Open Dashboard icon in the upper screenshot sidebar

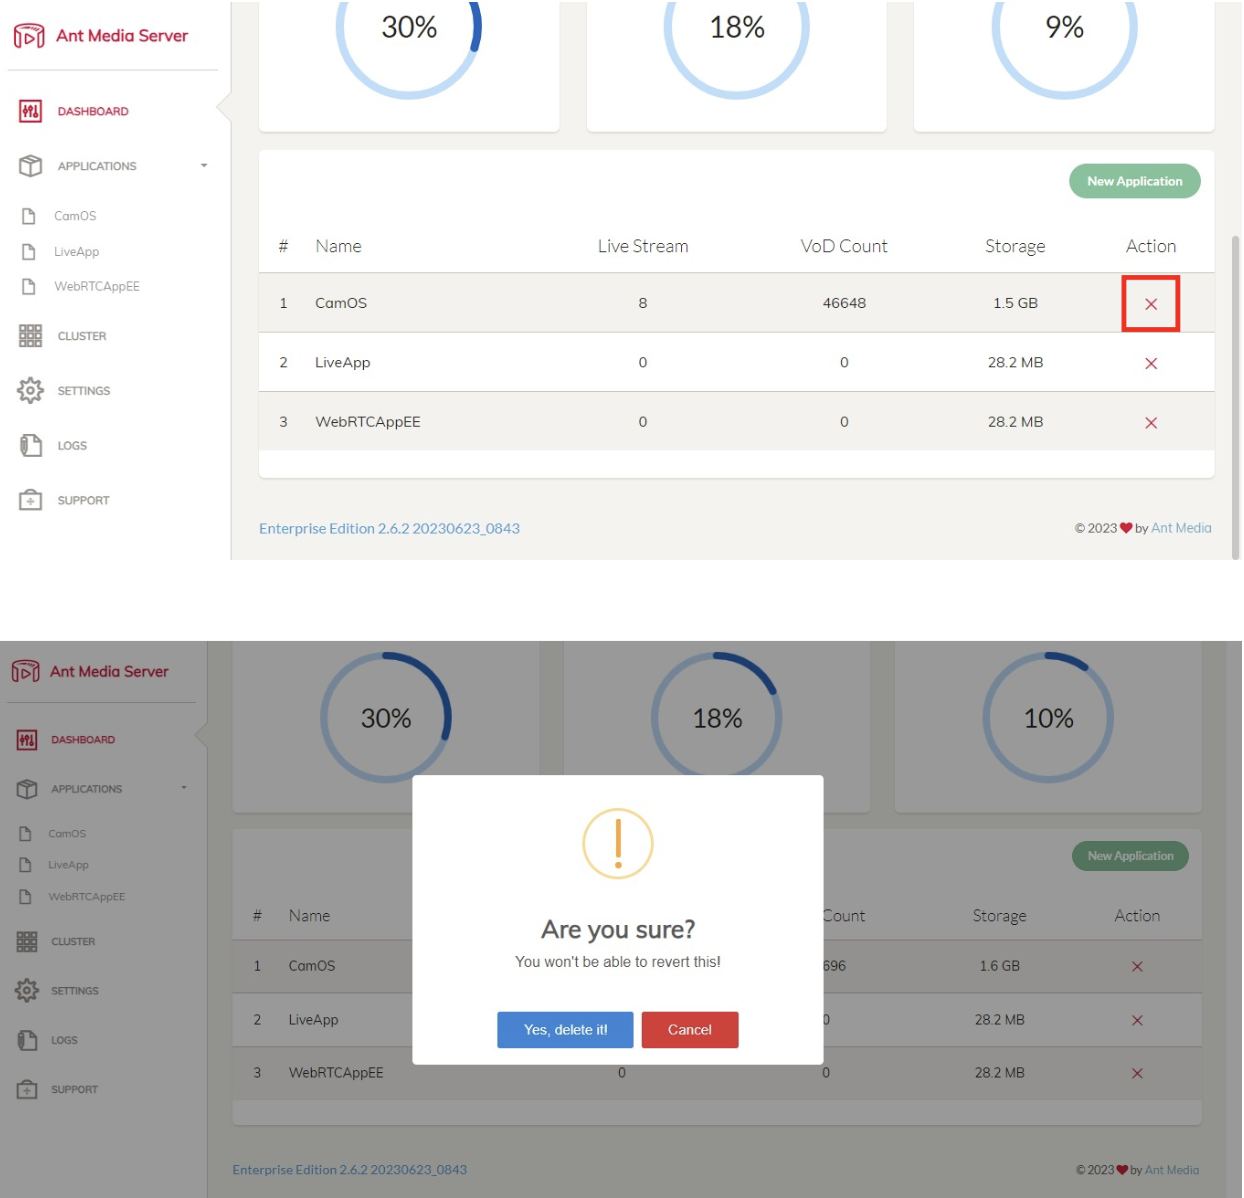coord(30,111)
